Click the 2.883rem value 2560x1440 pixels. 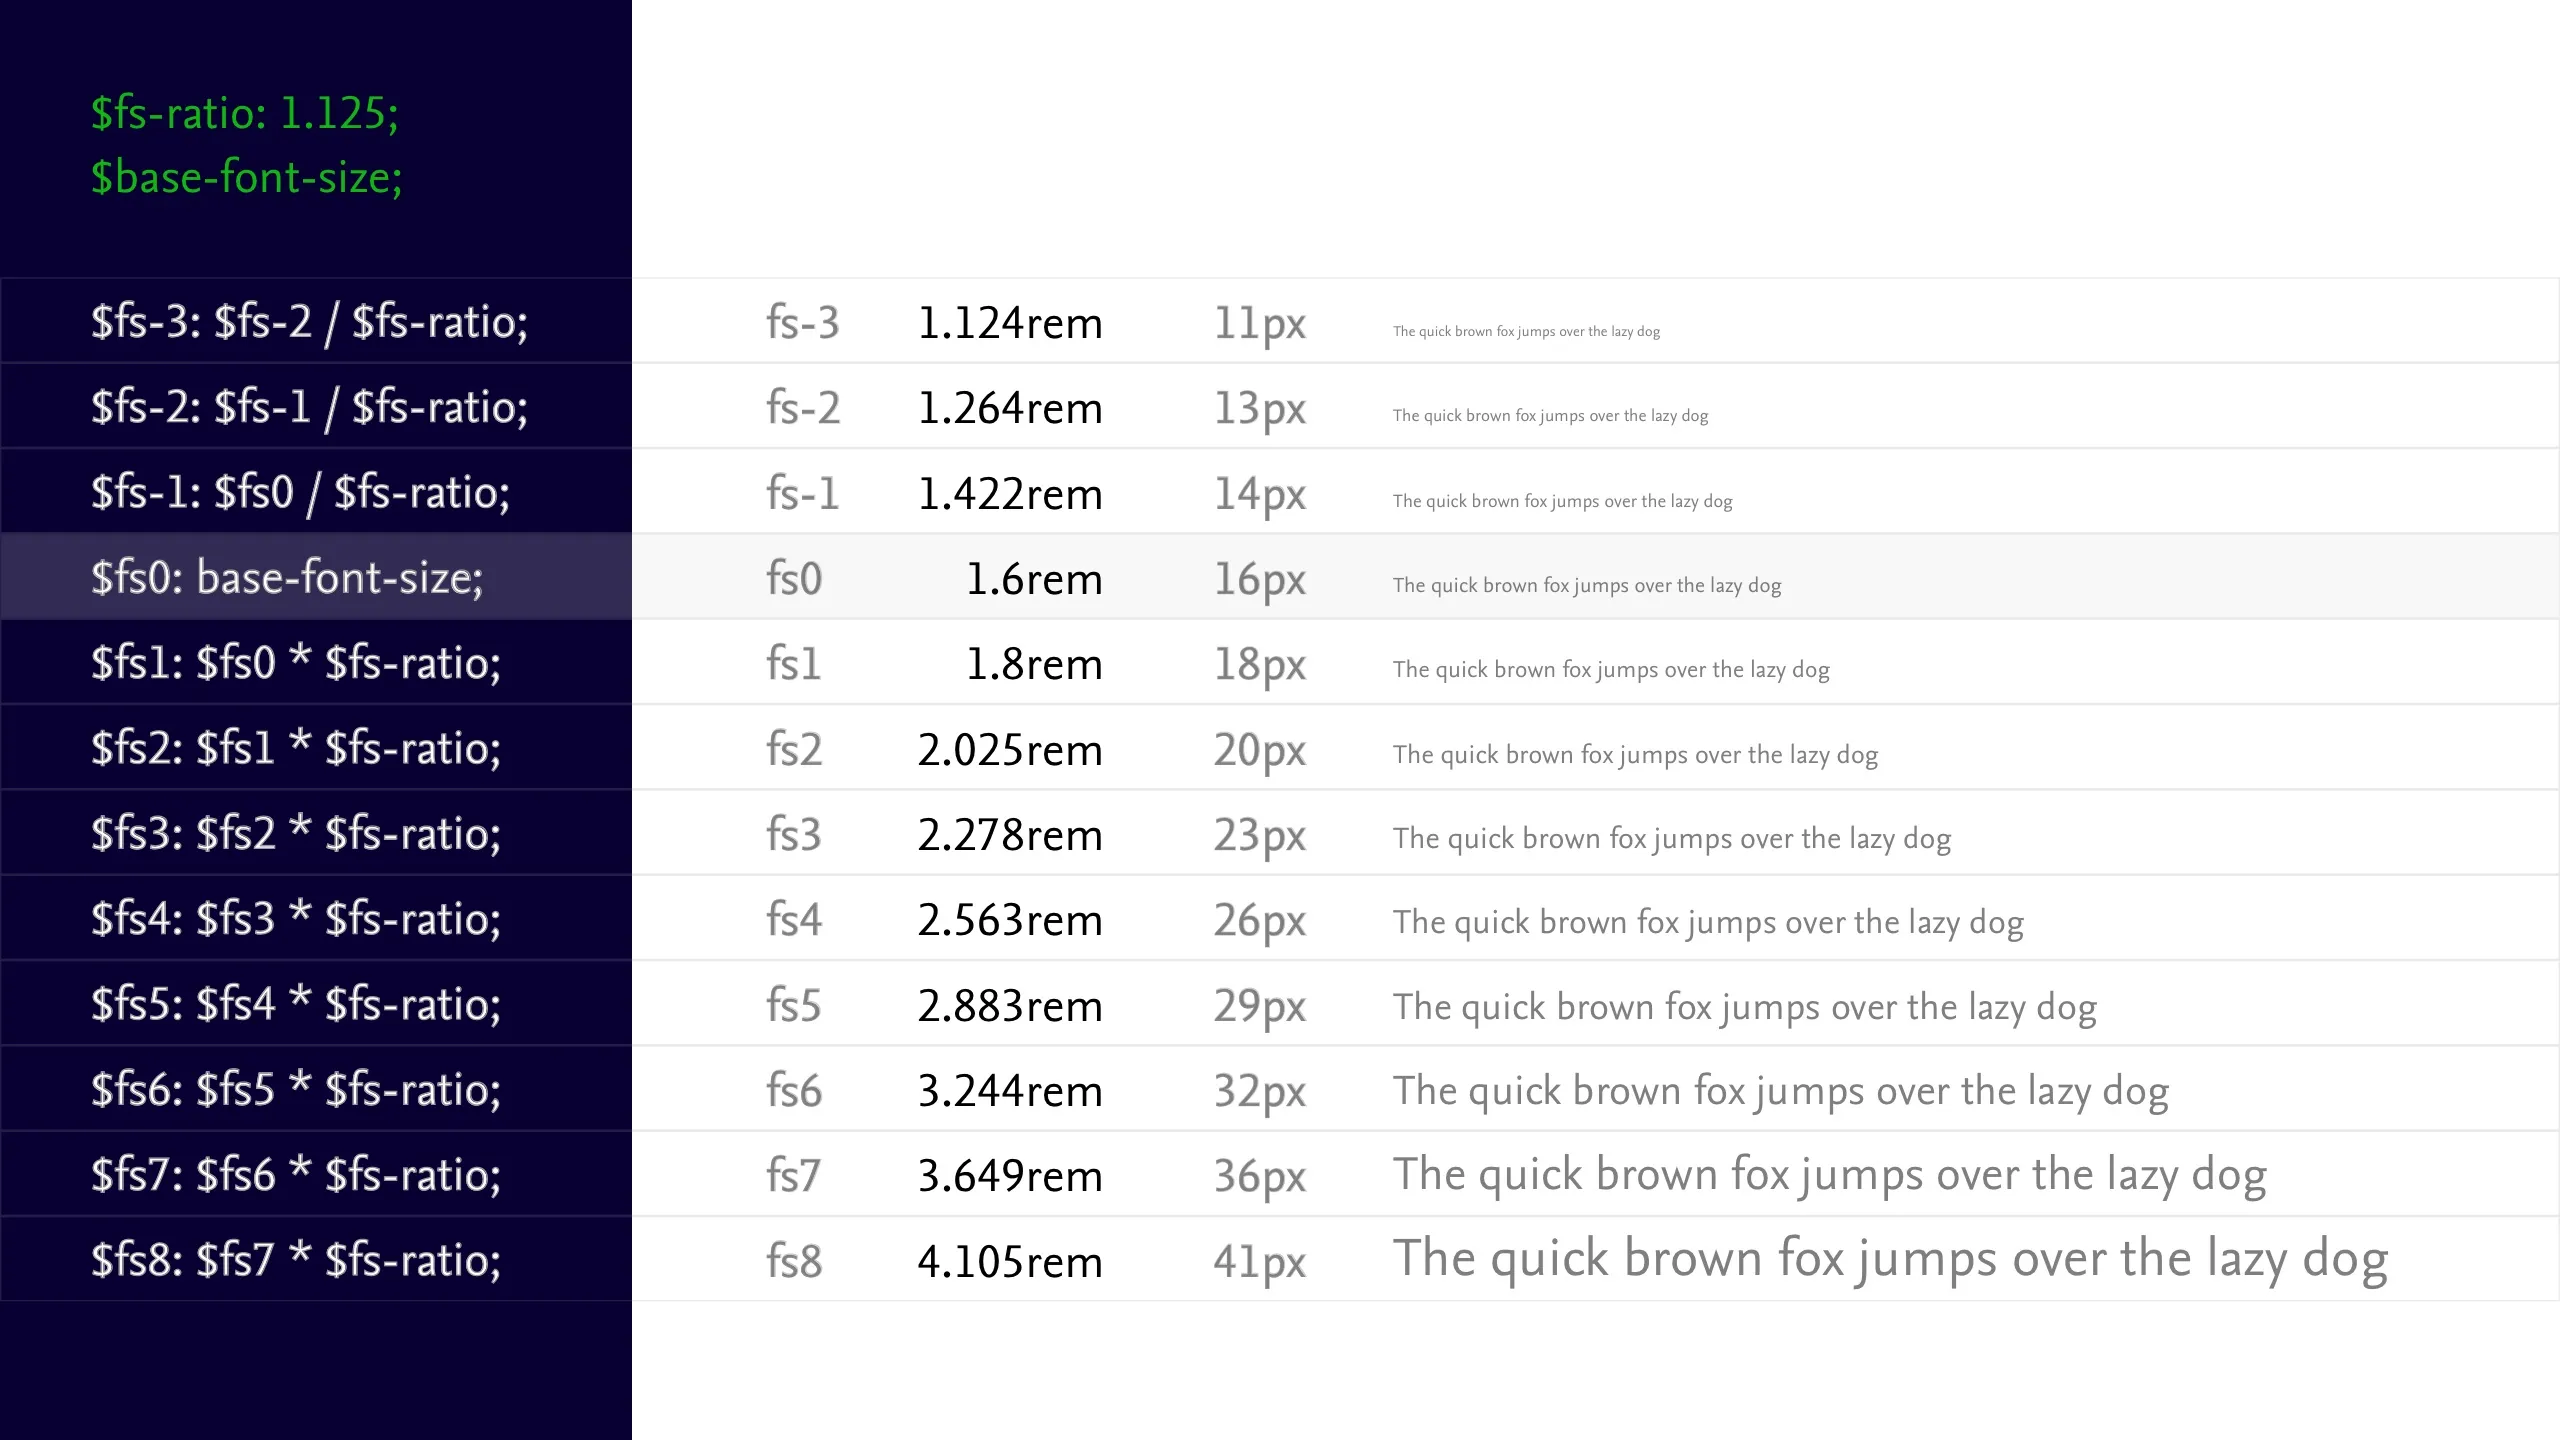point(1010,1005)
